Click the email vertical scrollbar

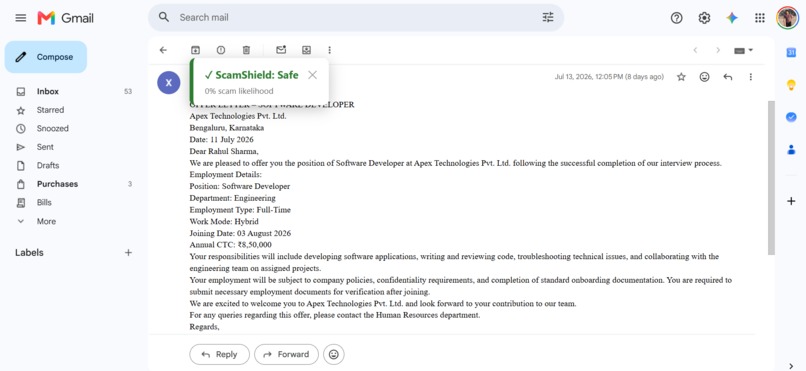click(771, 177)
